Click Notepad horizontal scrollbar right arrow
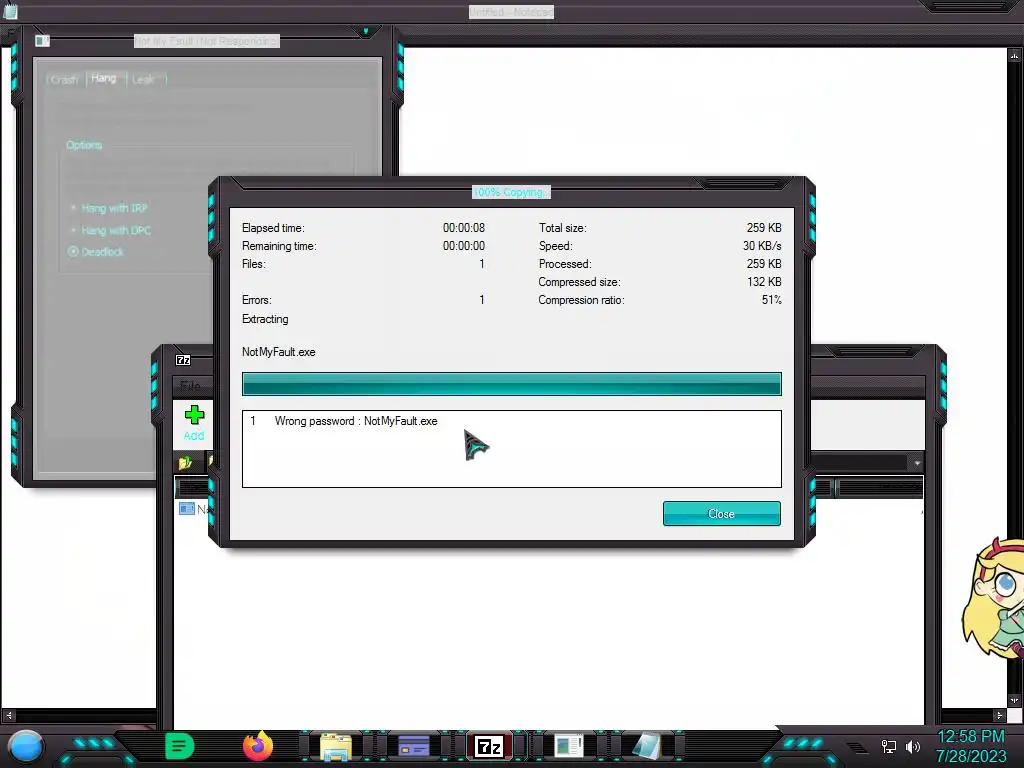1024x768 pixels. click(x=999, y=716)
